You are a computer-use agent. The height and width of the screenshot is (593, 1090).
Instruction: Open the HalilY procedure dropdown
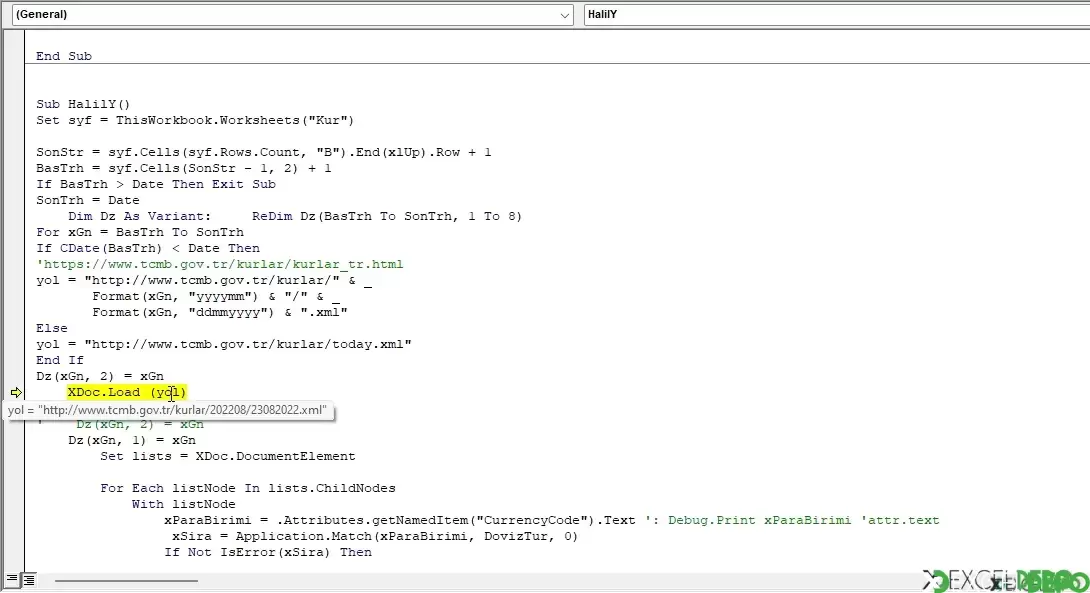837,15
